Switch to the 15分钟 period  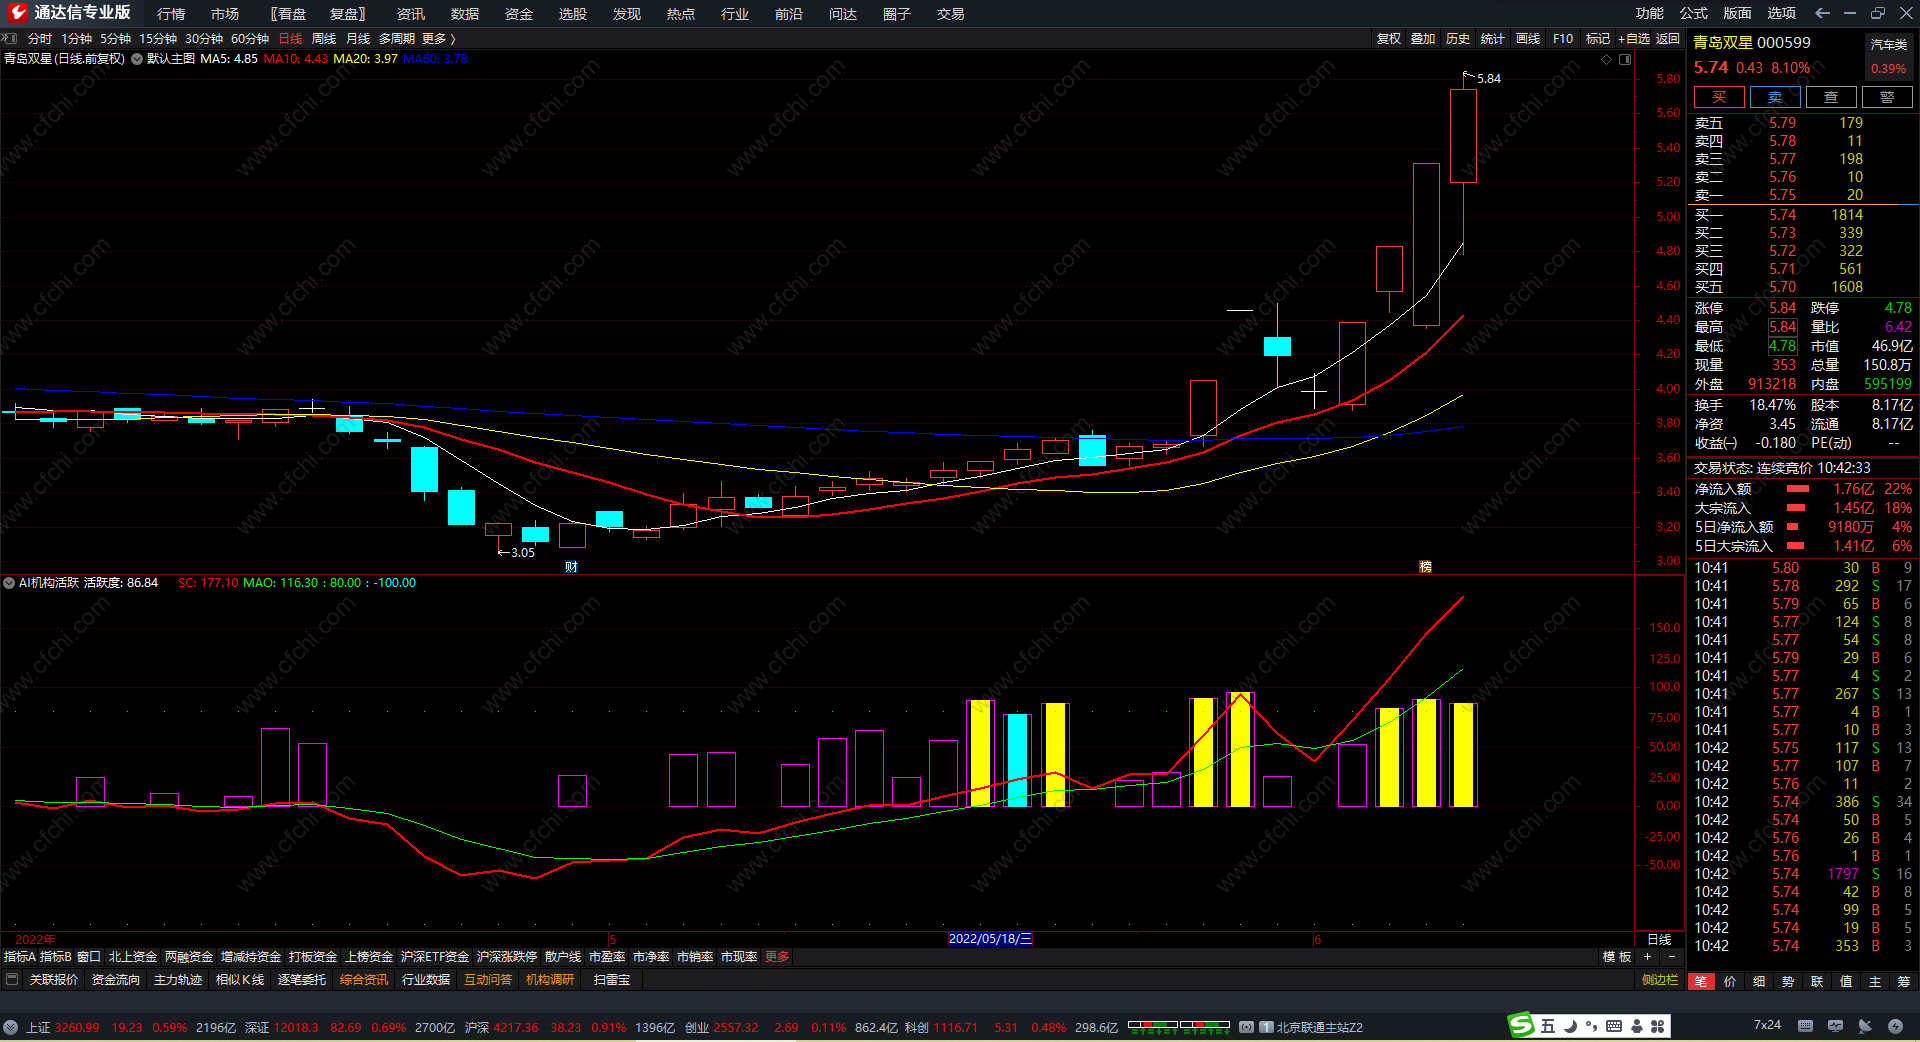coord(158,38)
